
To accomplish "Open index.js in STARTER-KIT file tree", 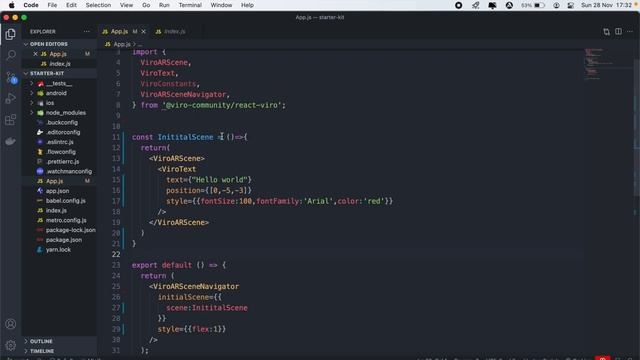I will coord(60,211).
